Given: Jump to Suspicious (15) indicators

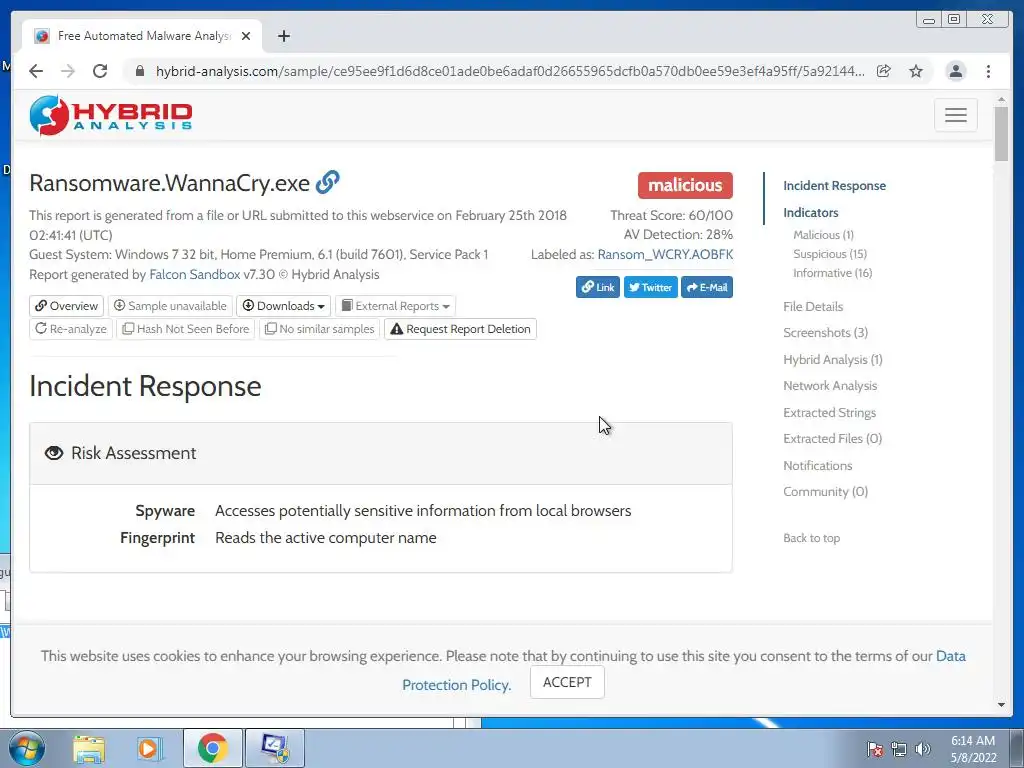Looking at the screenshot, I should (x=830, y=253).
